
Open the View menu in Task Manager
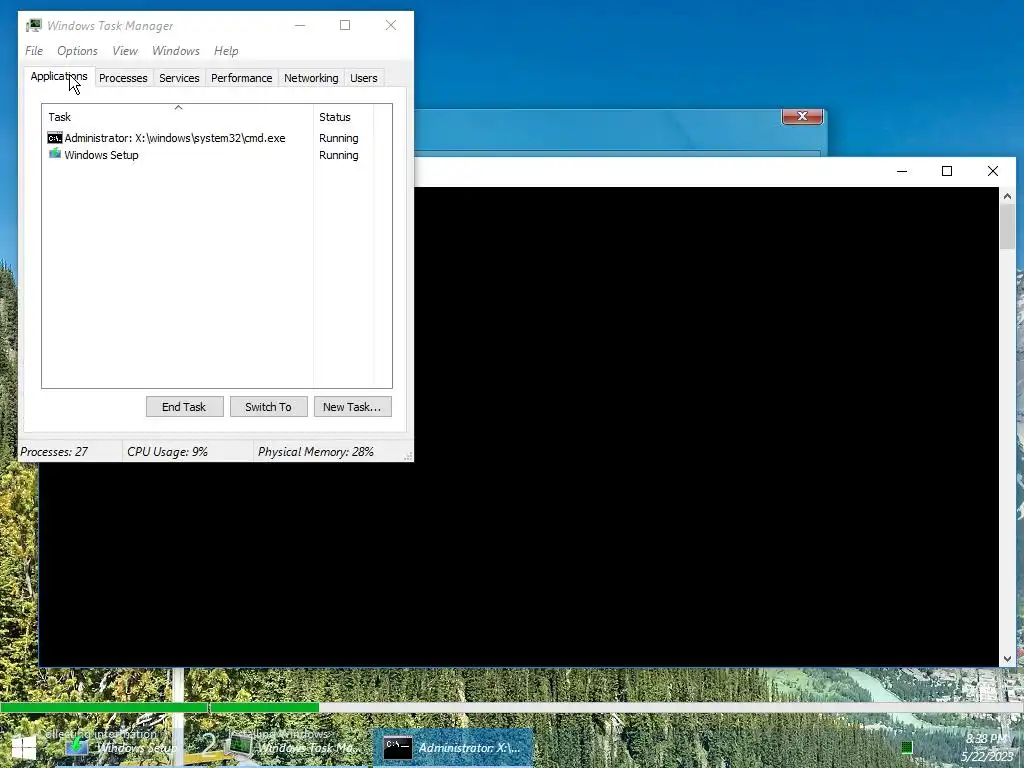tap(125, 51)
